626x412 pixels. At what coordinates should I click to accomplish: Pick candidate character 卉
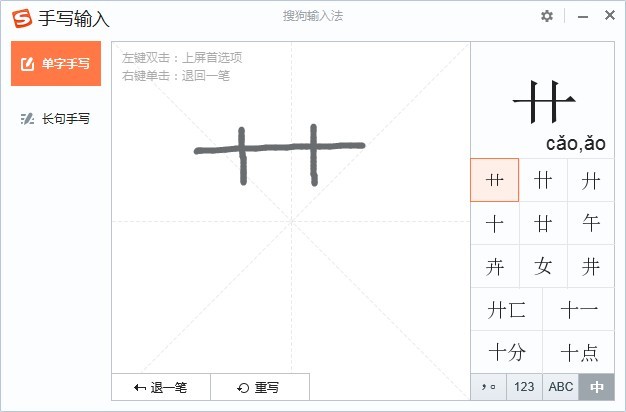click(x=494, y=266)
